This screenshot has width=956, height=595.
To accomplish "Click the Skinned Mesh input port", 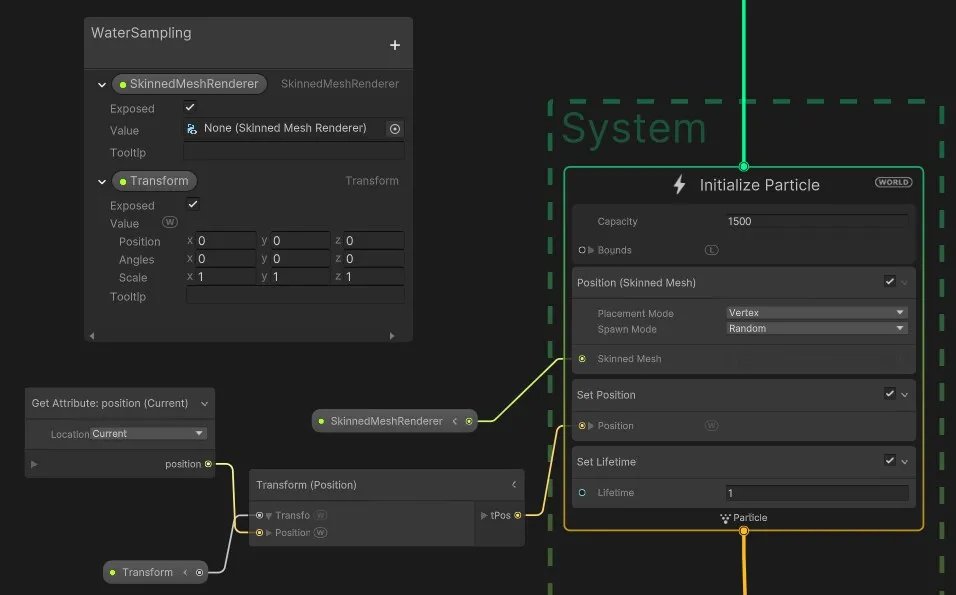I will pyautogui.click(x=582, y=358).
